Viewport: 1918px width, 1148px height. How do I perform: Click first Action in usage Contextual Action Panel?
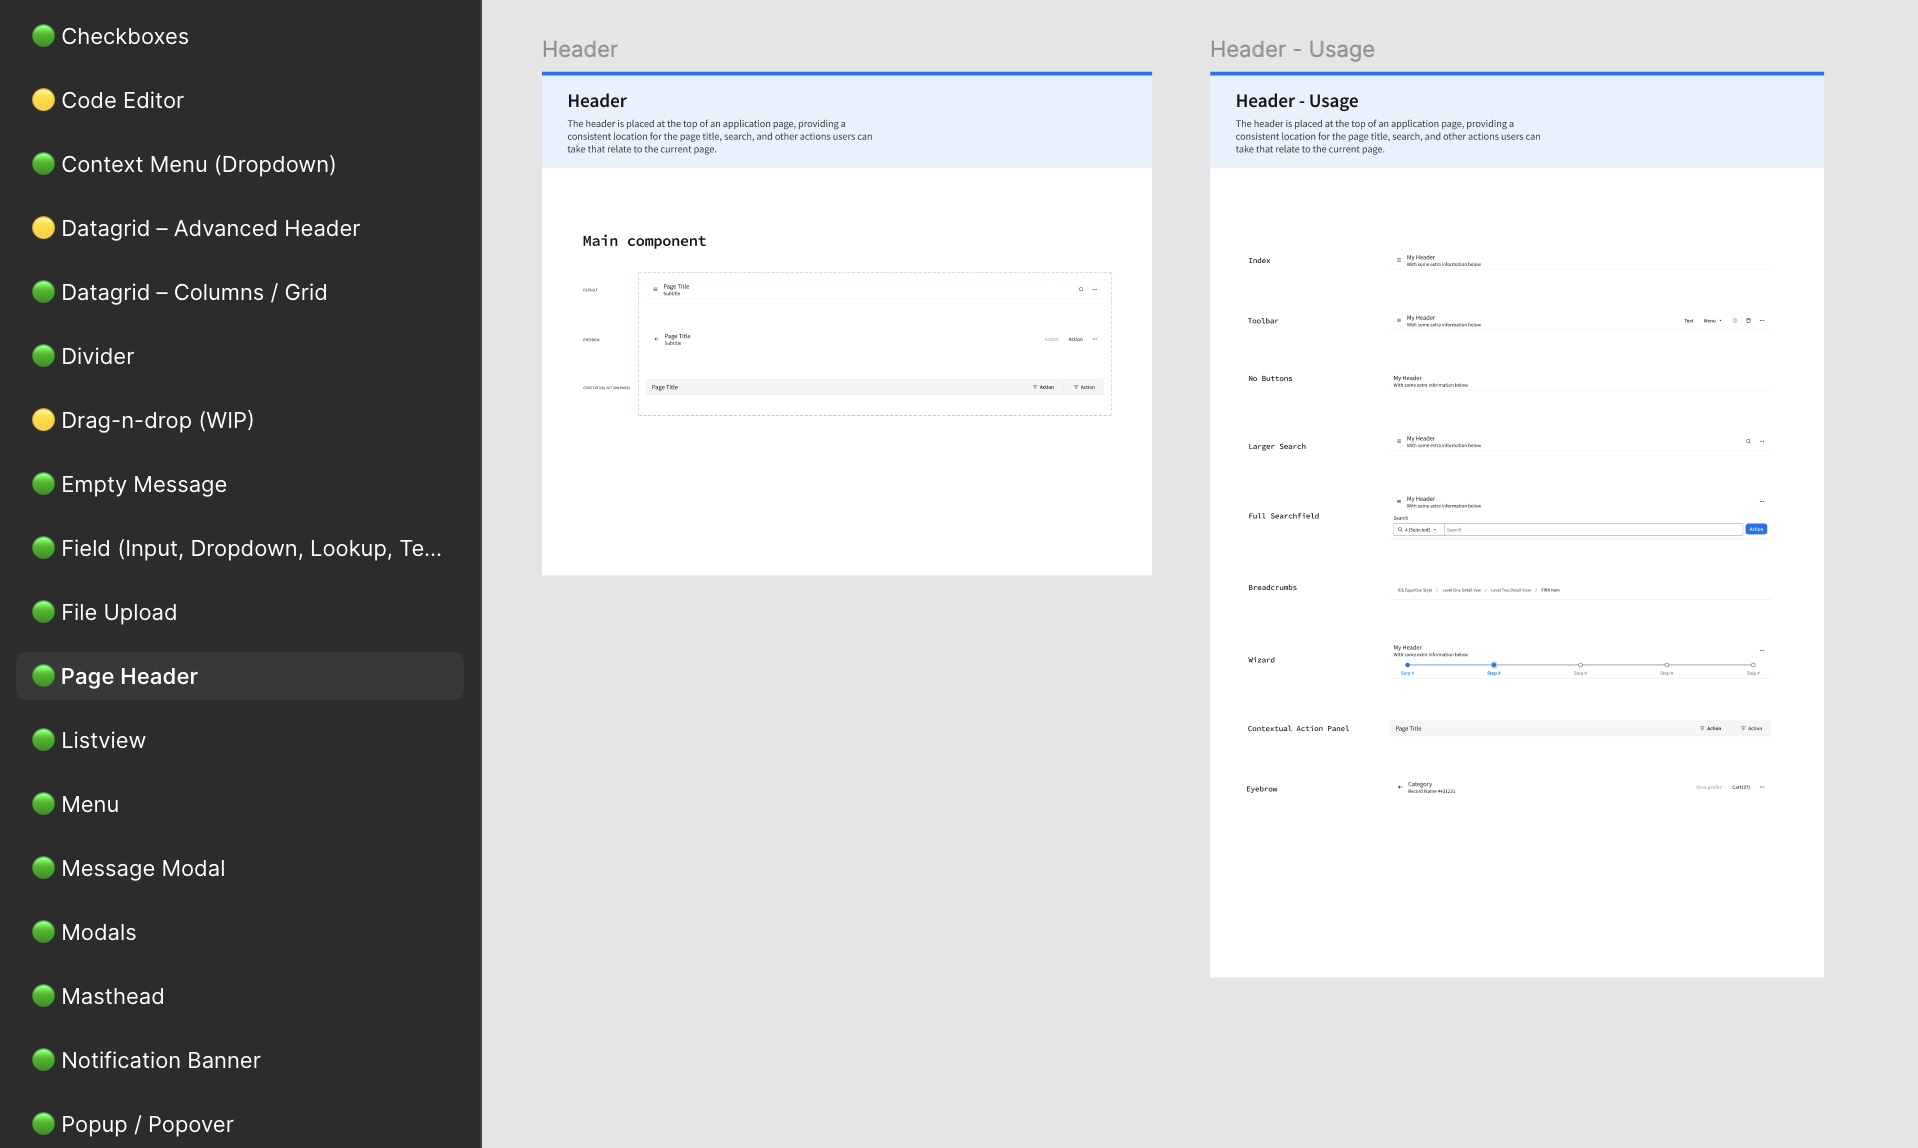tap(1710, 729)
